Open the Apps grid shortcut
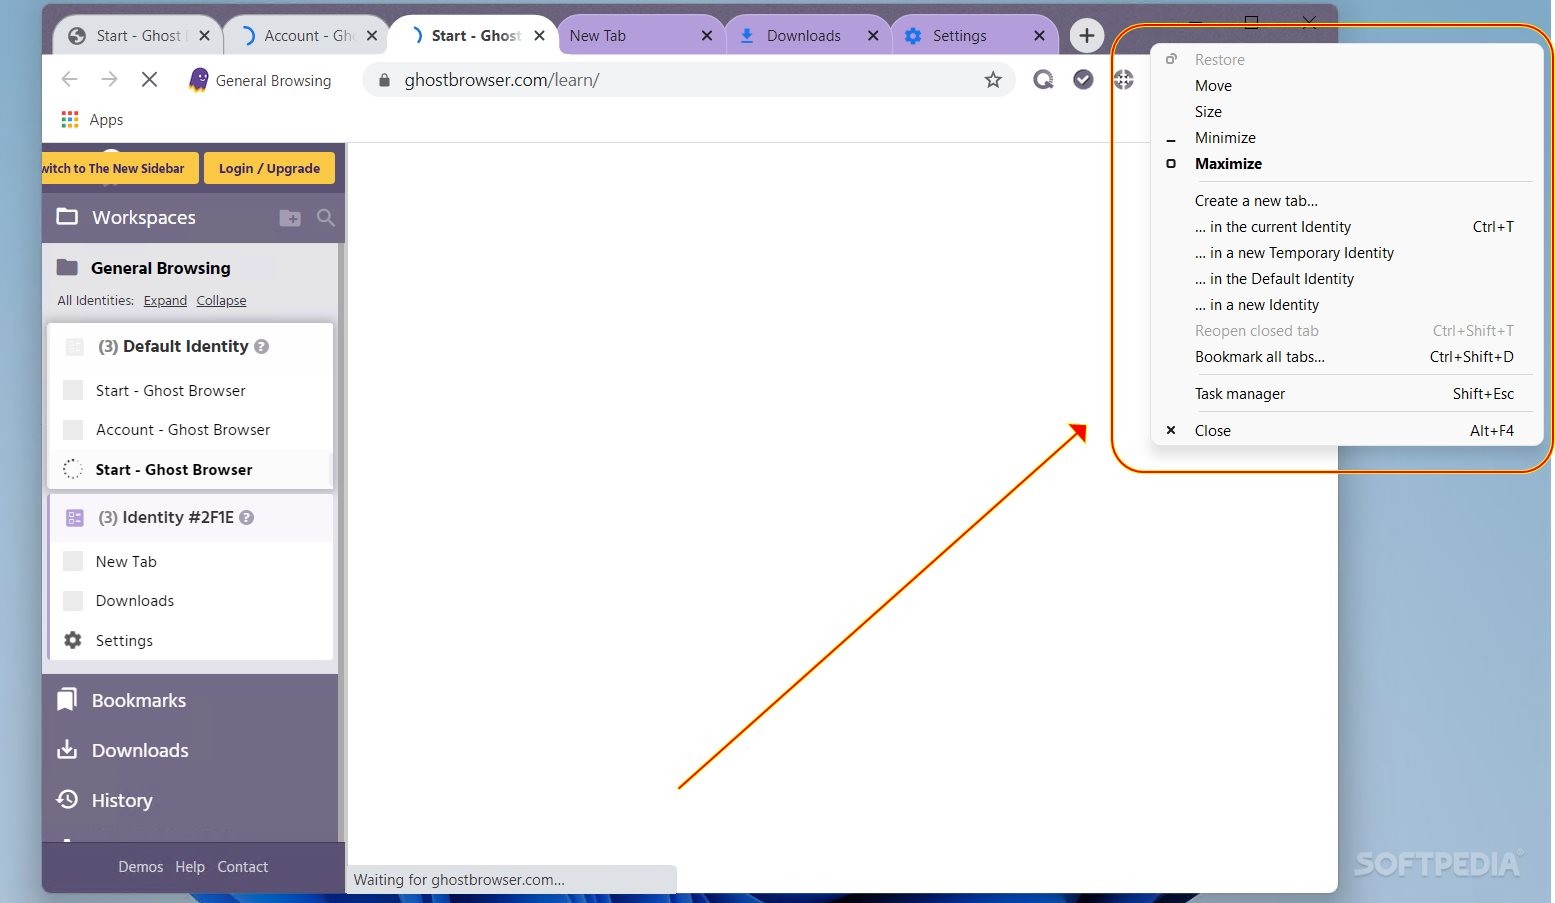The height and width of the screenshot is (903, 1555). click(70, 120)
